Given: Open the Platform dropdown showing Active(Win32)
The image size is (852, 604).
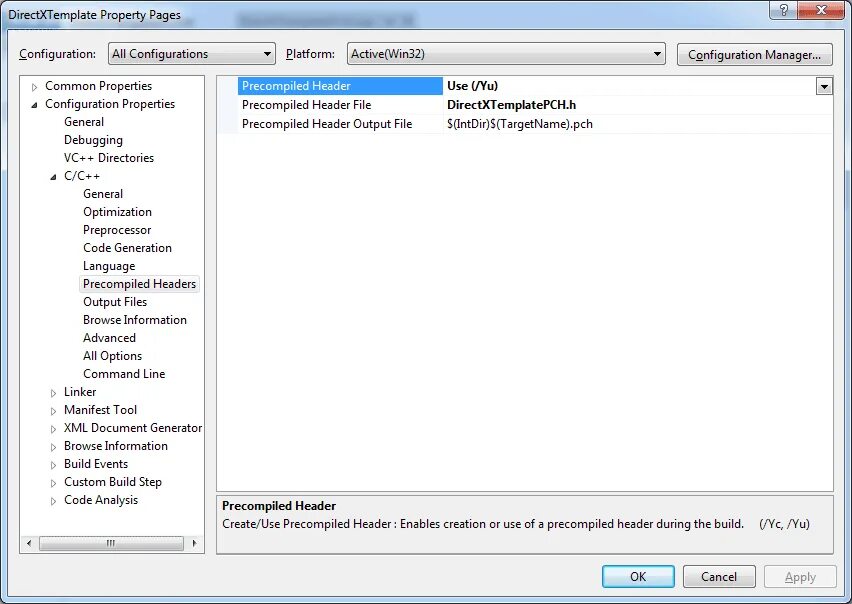Looking at the screenshot, I should (x=506, y=54).
